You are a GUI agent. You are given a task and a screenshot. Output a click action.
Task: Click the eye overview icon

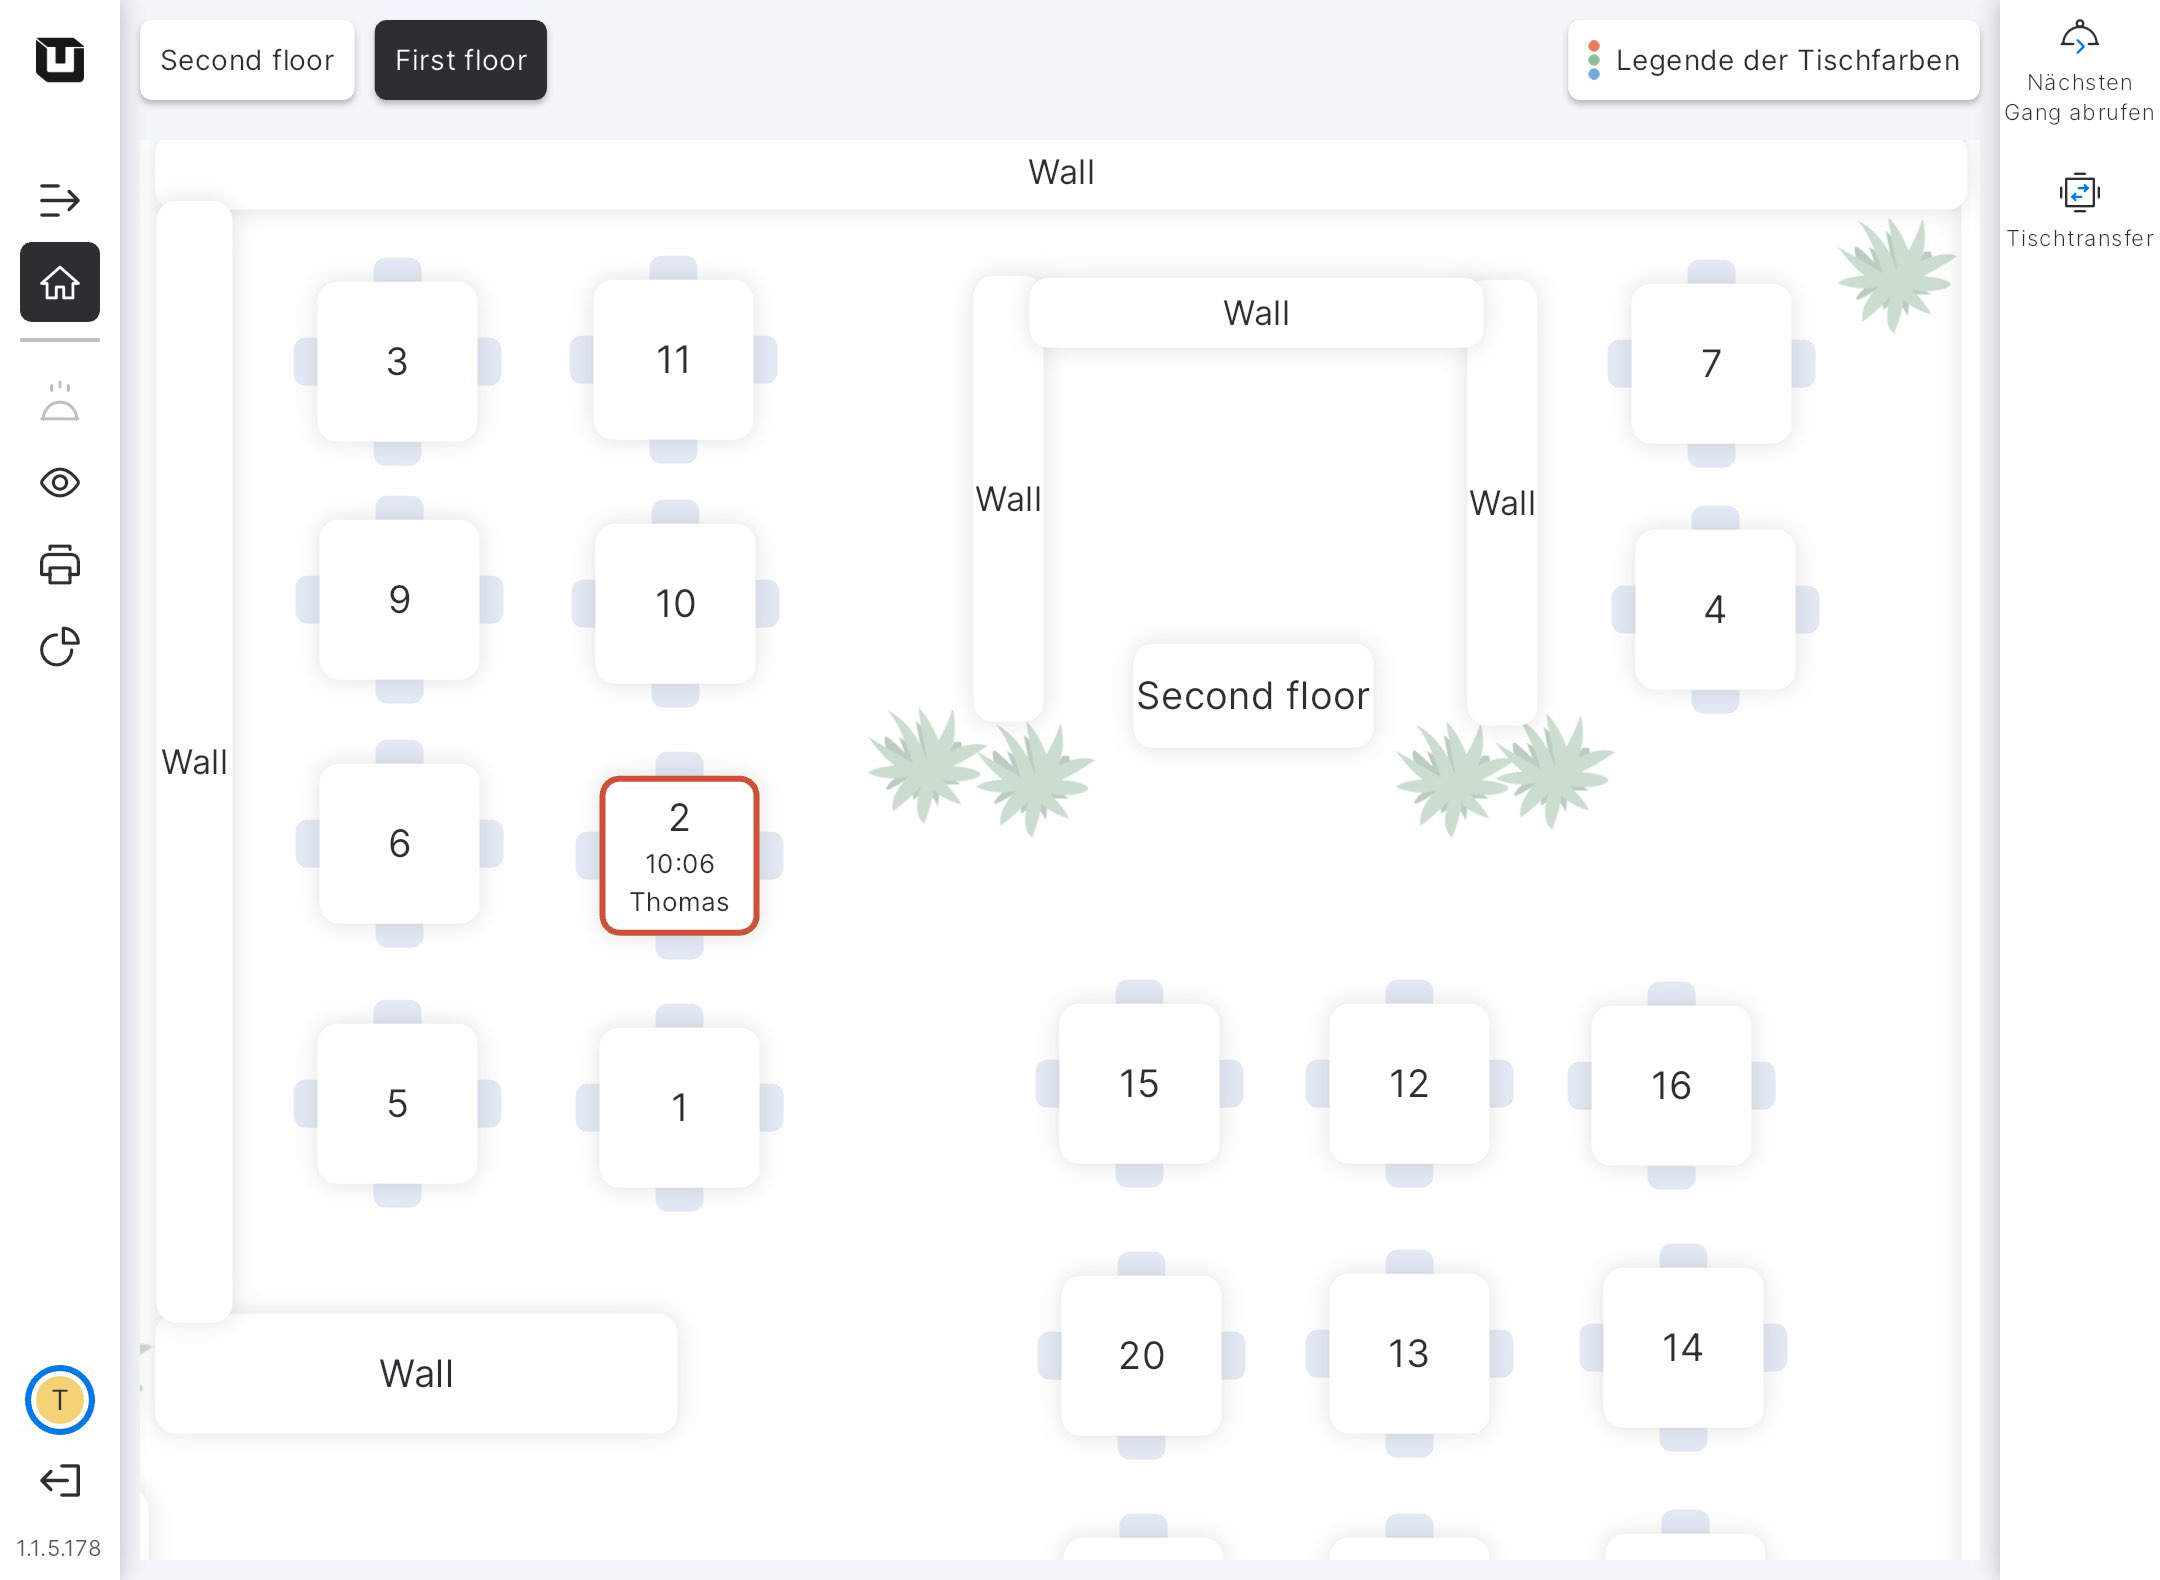[60, 483]
